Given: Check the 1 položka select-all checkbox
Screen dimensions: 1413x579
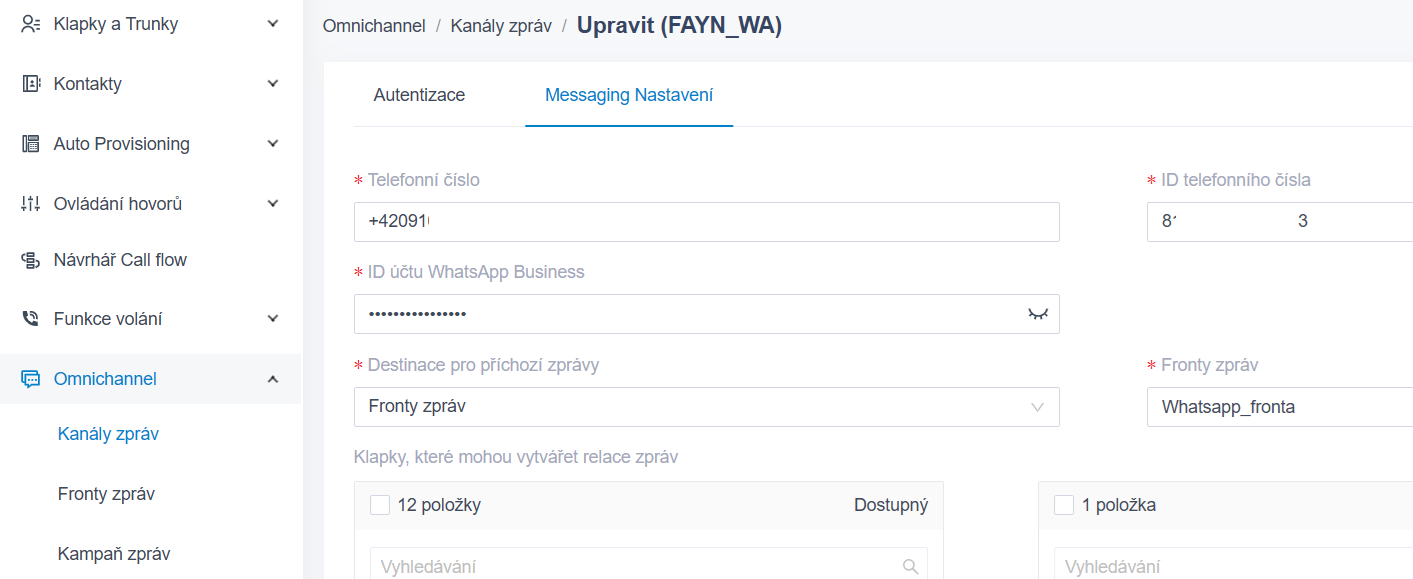Looking at the screenshot, I should 1064,505.
